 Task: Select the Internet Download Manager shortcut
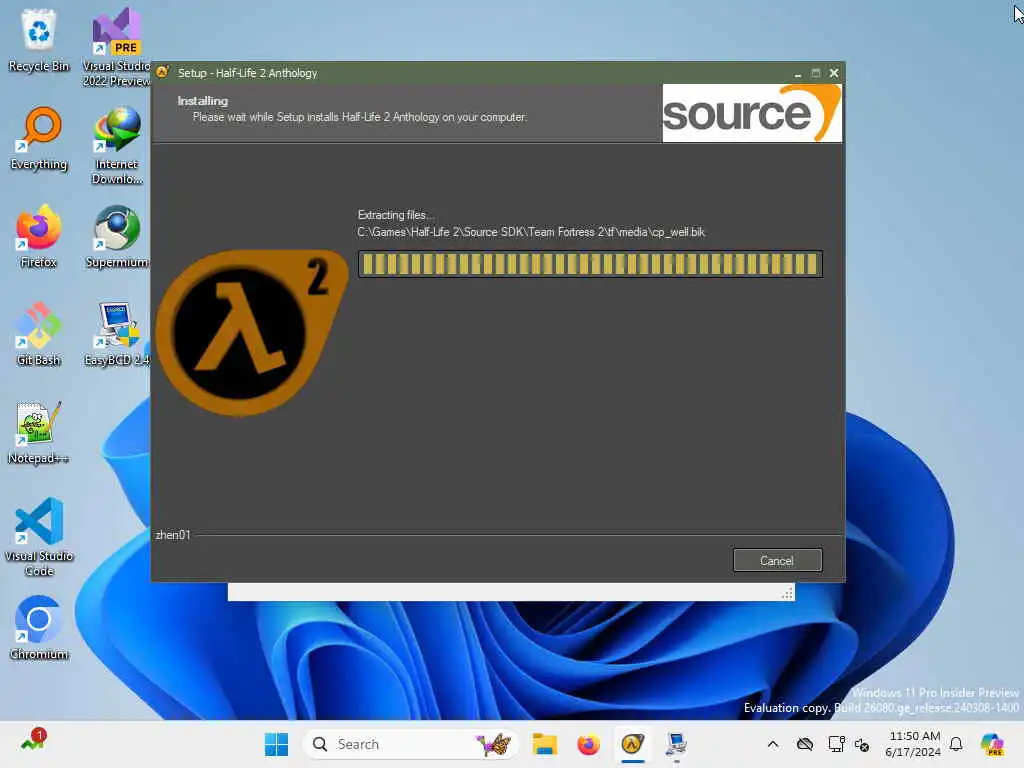pos(117,146)
